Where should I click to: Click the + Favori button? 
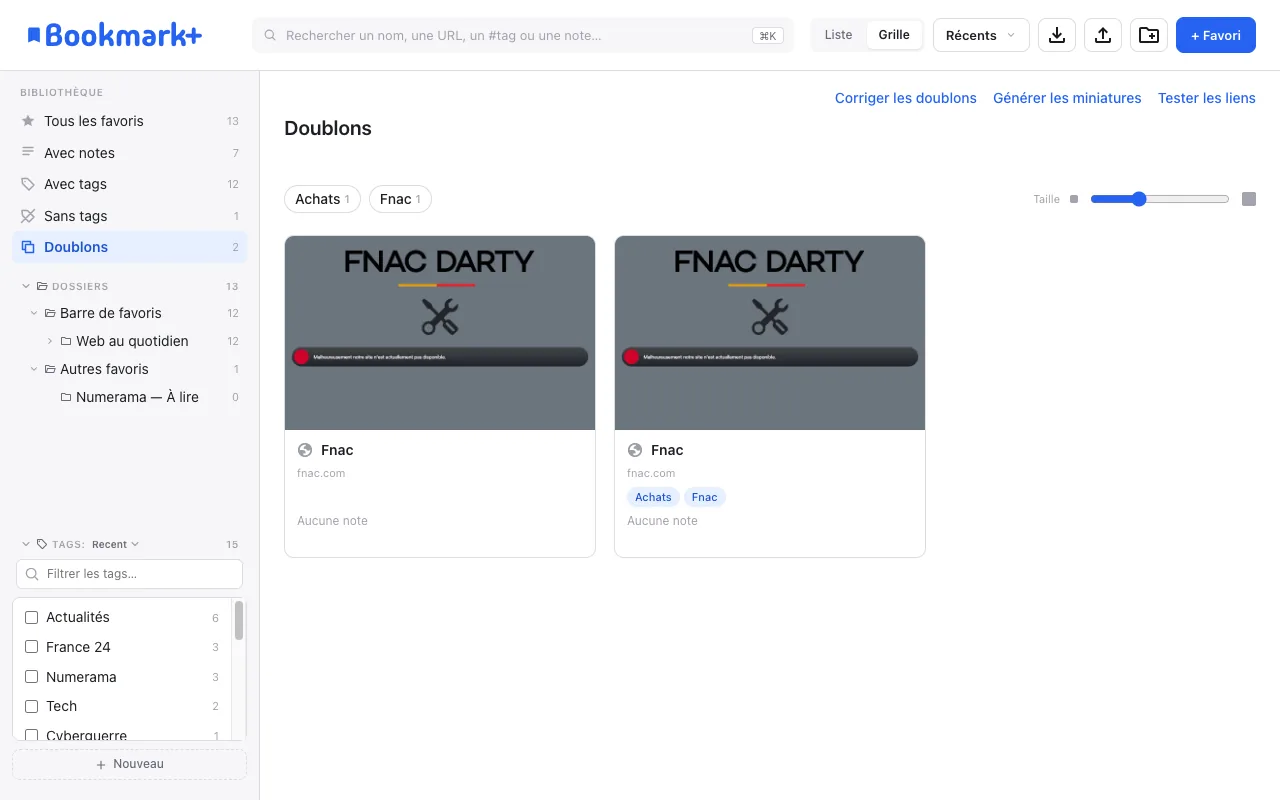pos(1216,35)
